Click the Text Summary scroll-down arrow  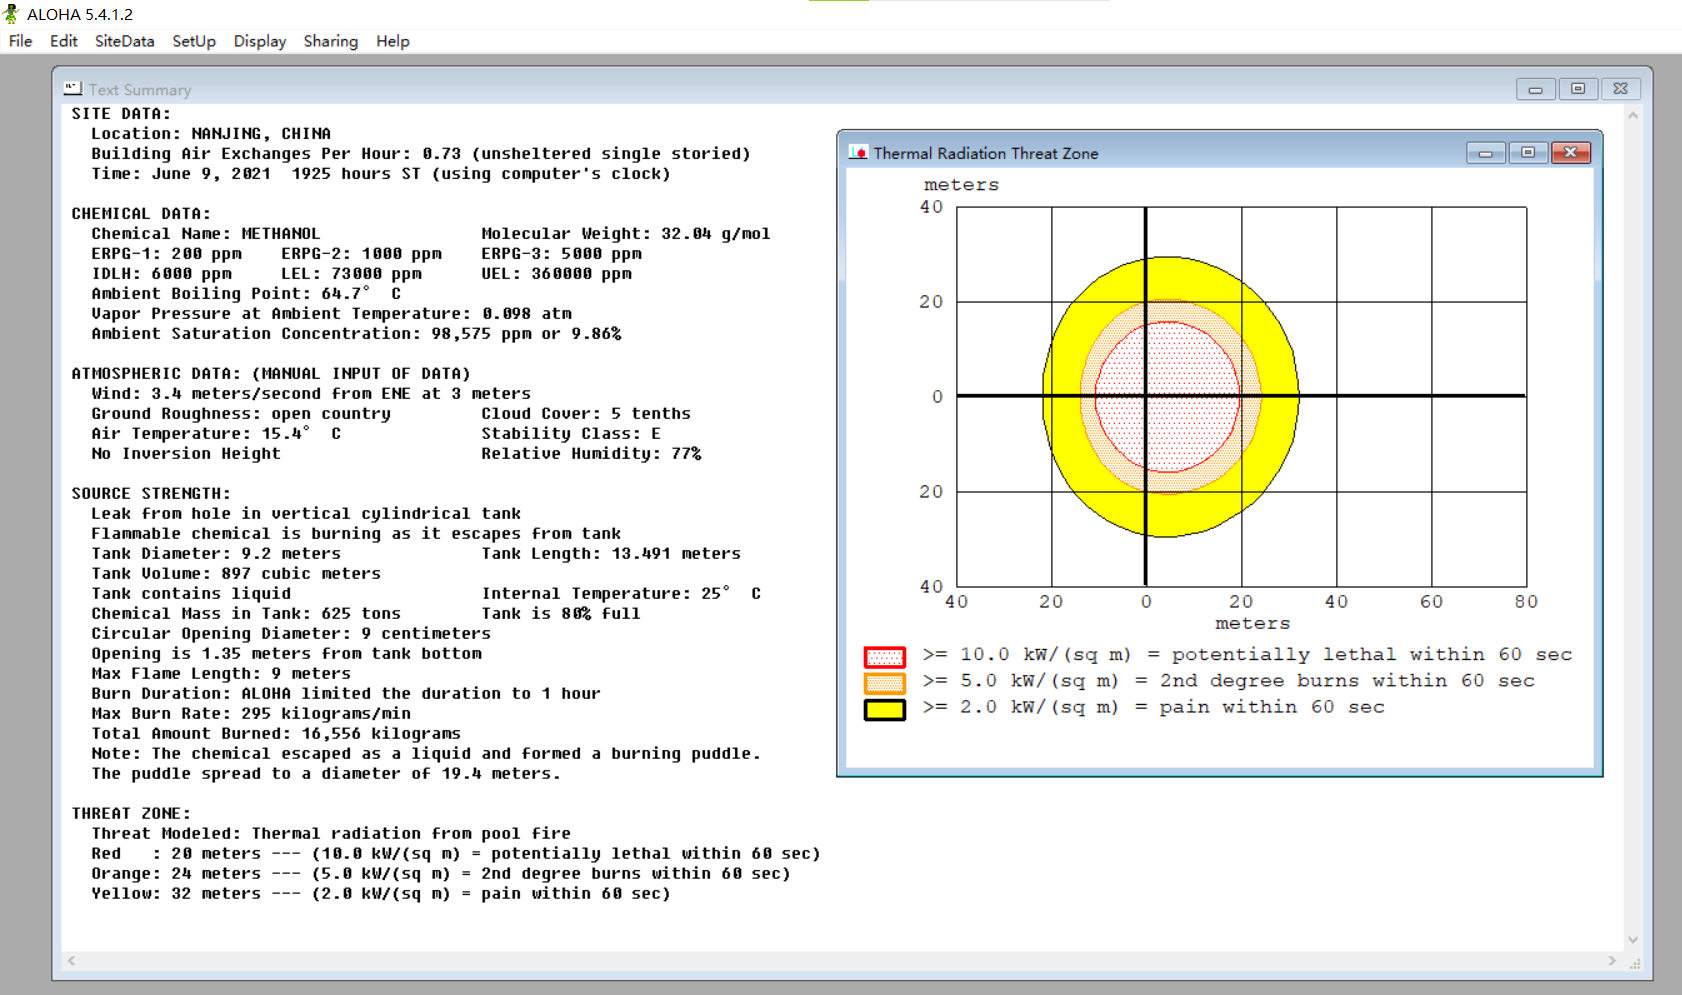(x=1633, y=940)
